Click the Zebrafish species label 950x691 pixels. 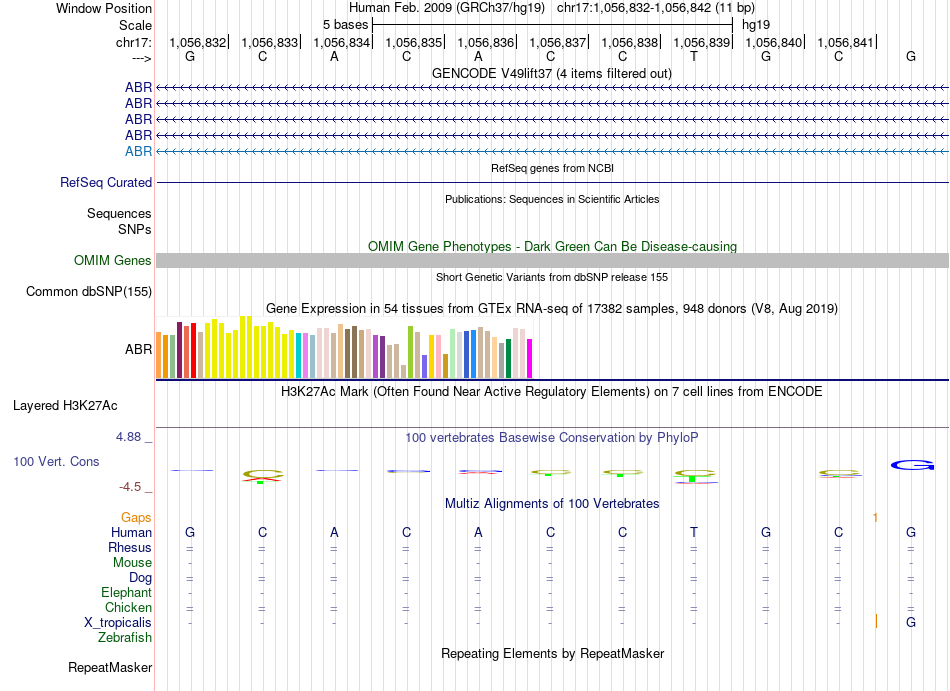coord(125,638)
